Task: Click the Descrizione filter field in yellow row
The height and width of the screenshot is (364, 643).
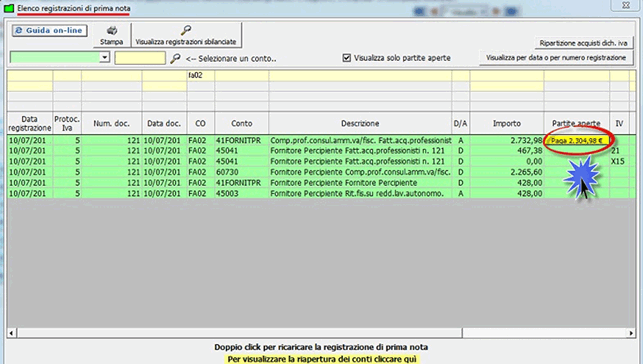Action: 360,75
